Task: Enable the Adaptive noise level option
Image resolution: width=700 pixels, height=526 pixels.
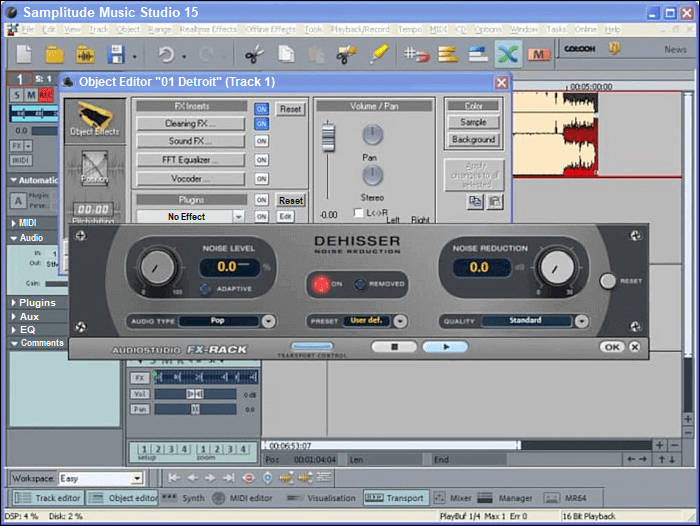Action: [207, 289]
